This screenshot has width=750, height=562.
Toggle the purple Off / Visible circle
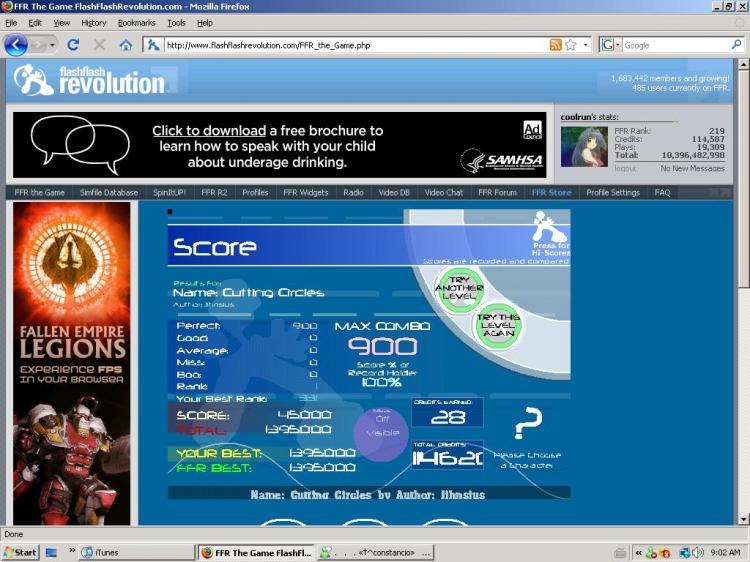382,433
